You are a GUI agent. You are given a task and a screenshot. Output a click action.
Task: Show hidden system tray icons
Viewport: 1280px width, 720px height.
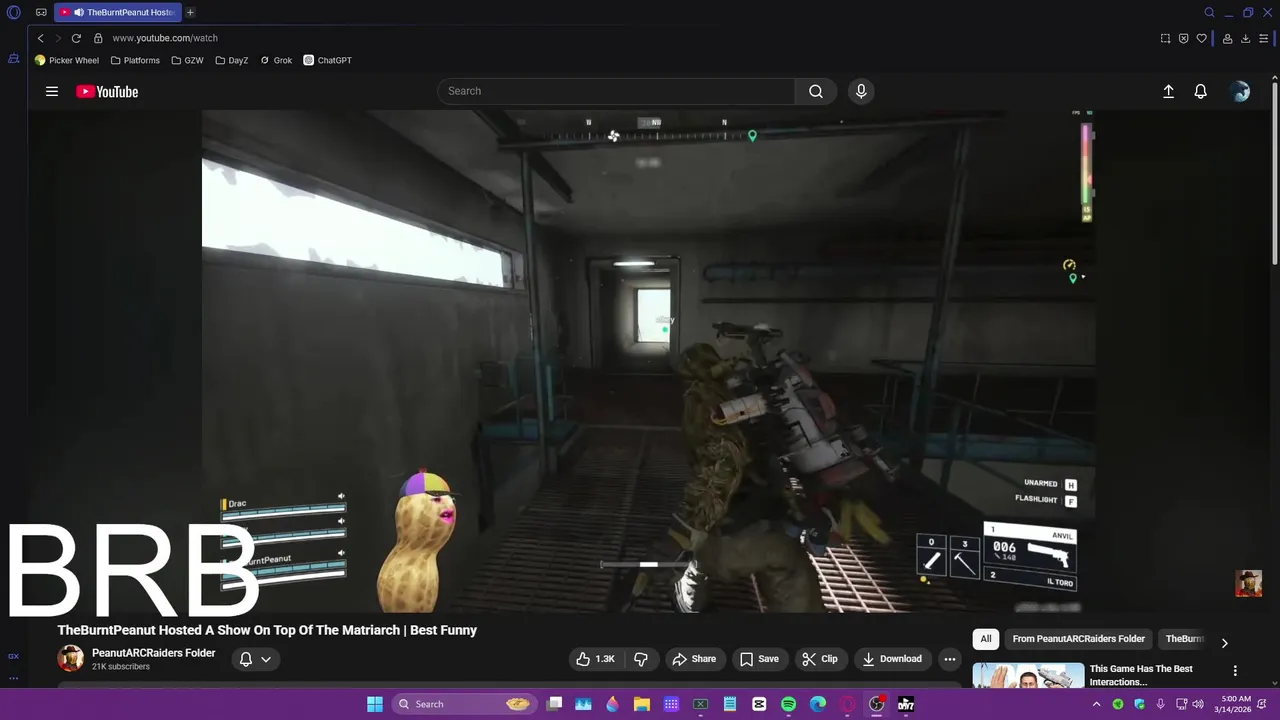(x=1096, y=704)
